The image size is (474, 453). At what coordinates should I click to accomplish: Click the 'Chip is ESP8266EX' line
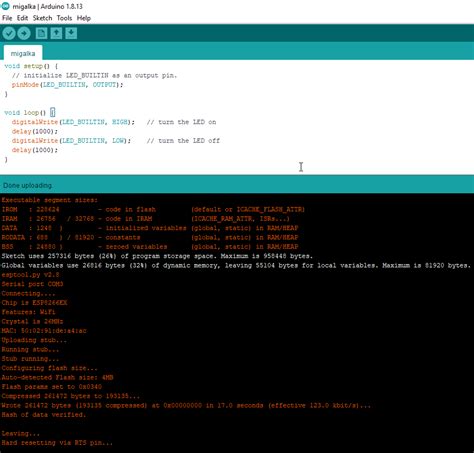point(34,303)
